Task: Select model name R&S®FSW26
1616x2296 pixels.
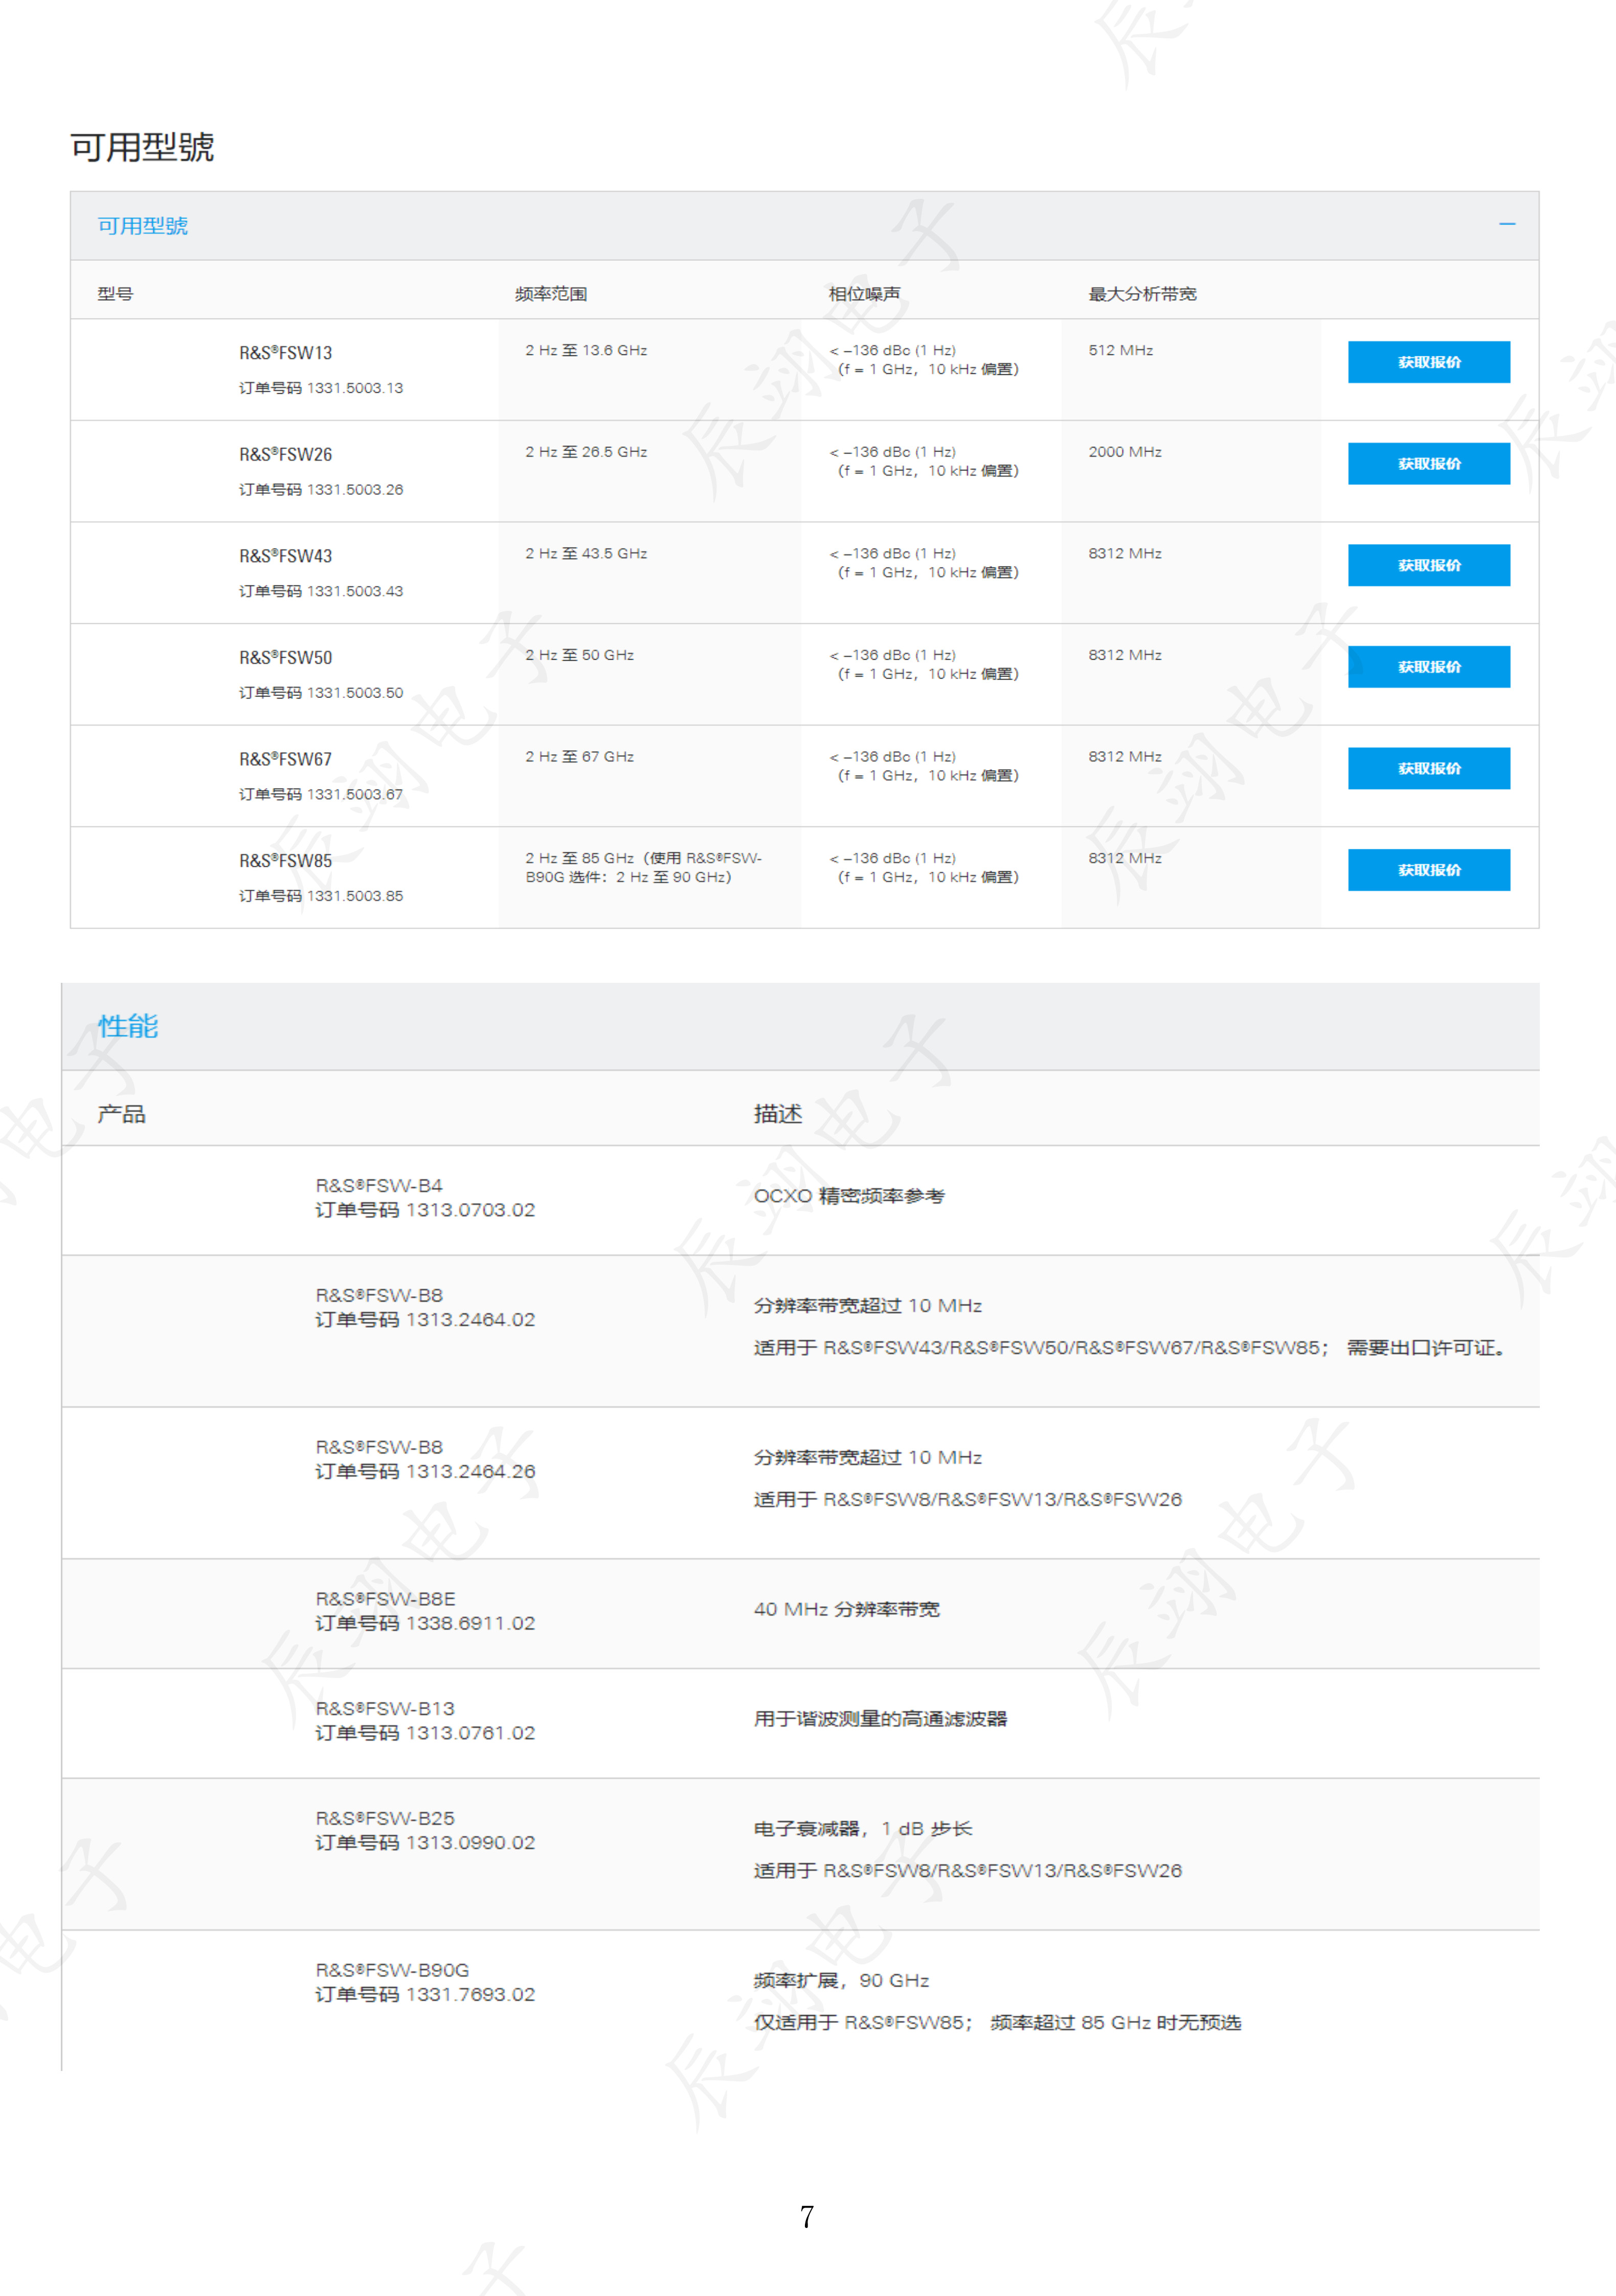Action: (x=285, y=454)
